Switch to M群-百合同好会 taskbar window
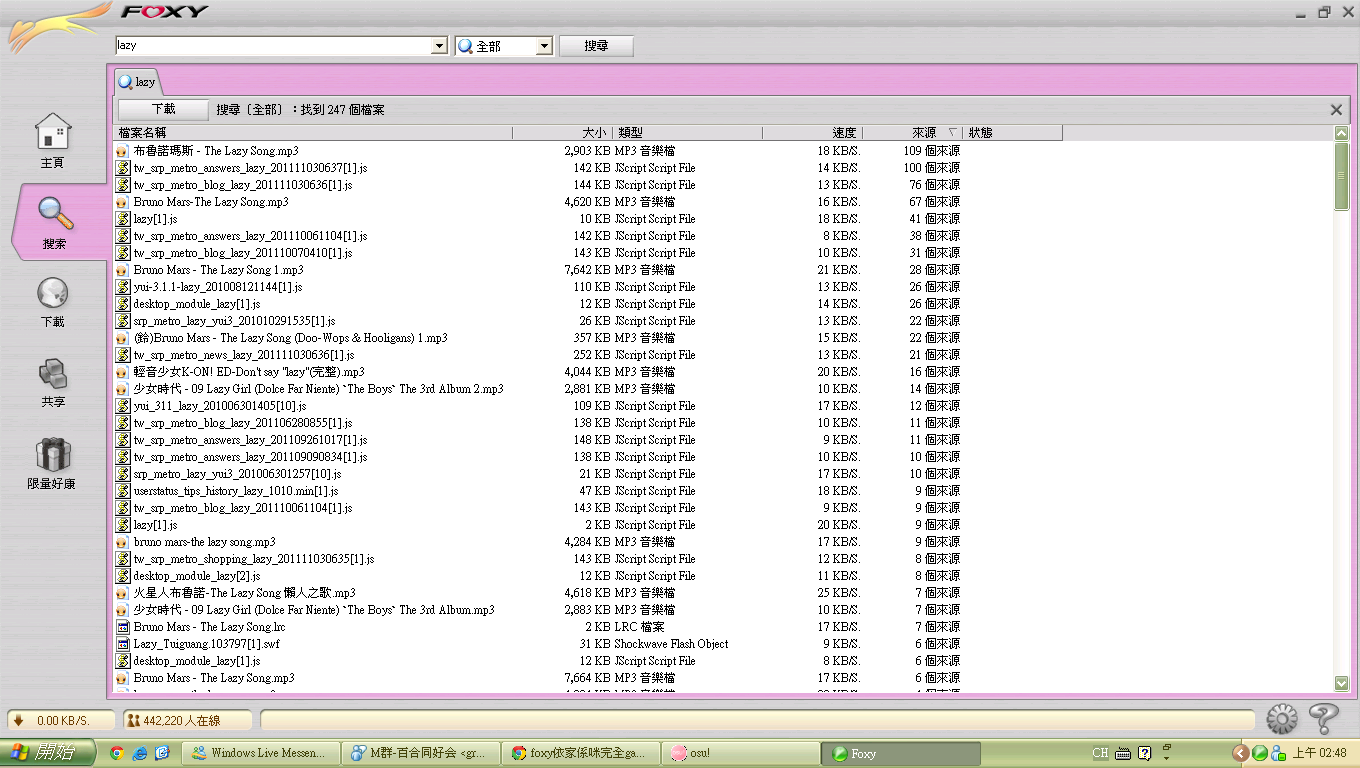The width and height of the screenshot is (1360, 768). (x=421, y=753)
